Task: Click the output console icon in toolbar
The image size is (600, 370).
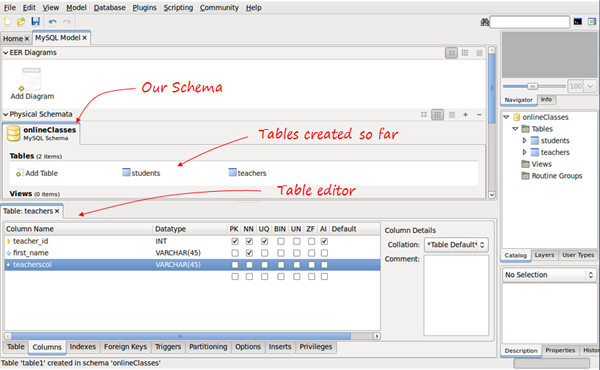Action: pyautogui.click(x=578, y=22)
